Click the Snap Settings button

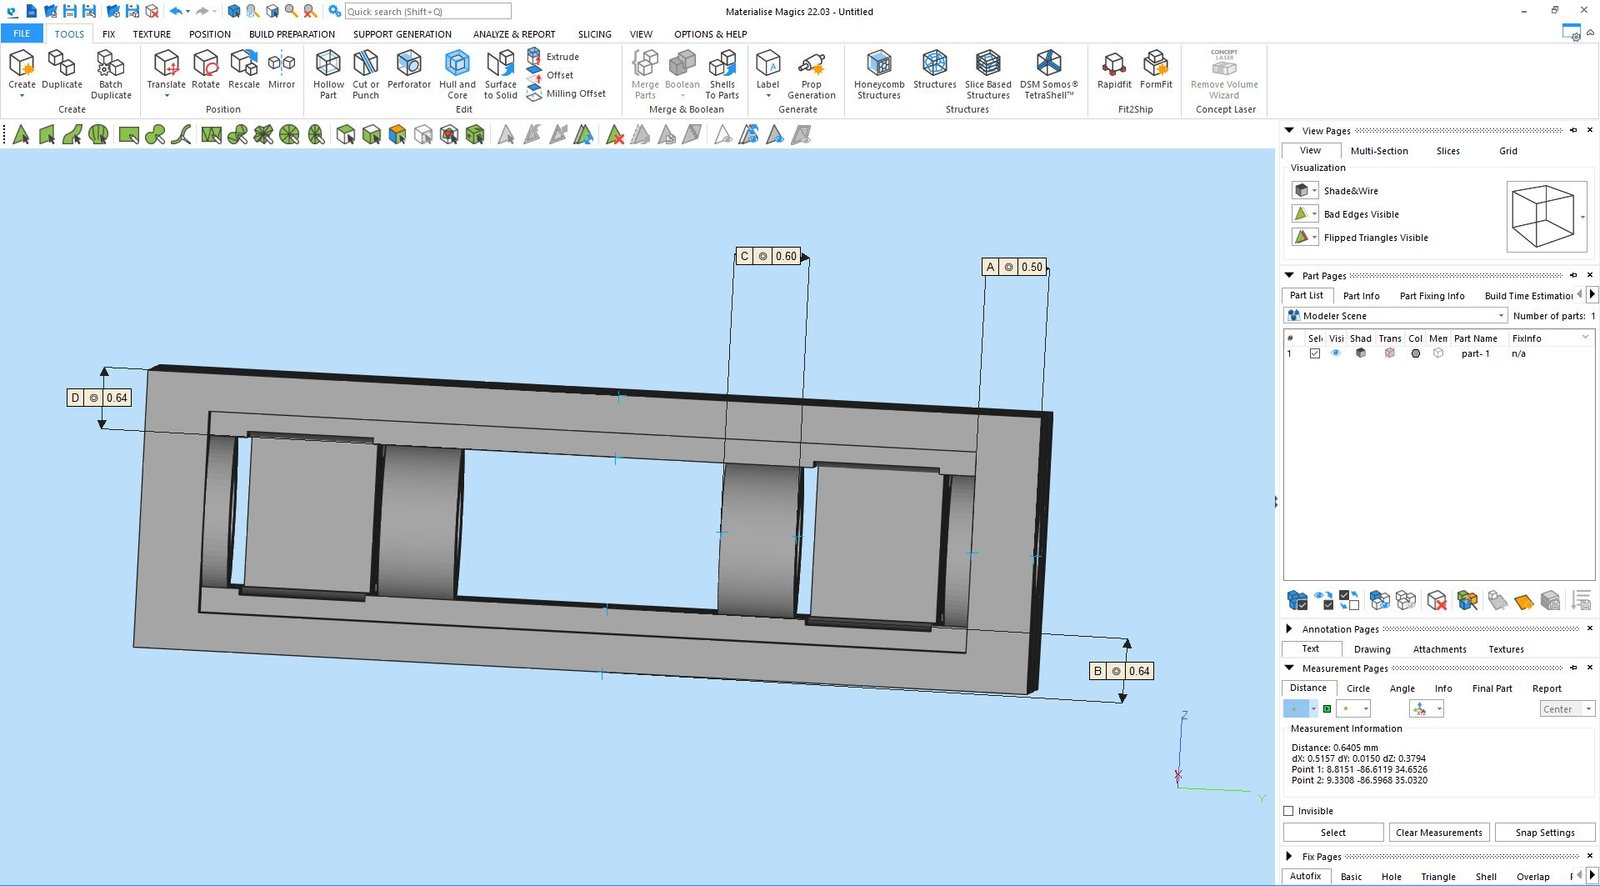(1544, 832)
